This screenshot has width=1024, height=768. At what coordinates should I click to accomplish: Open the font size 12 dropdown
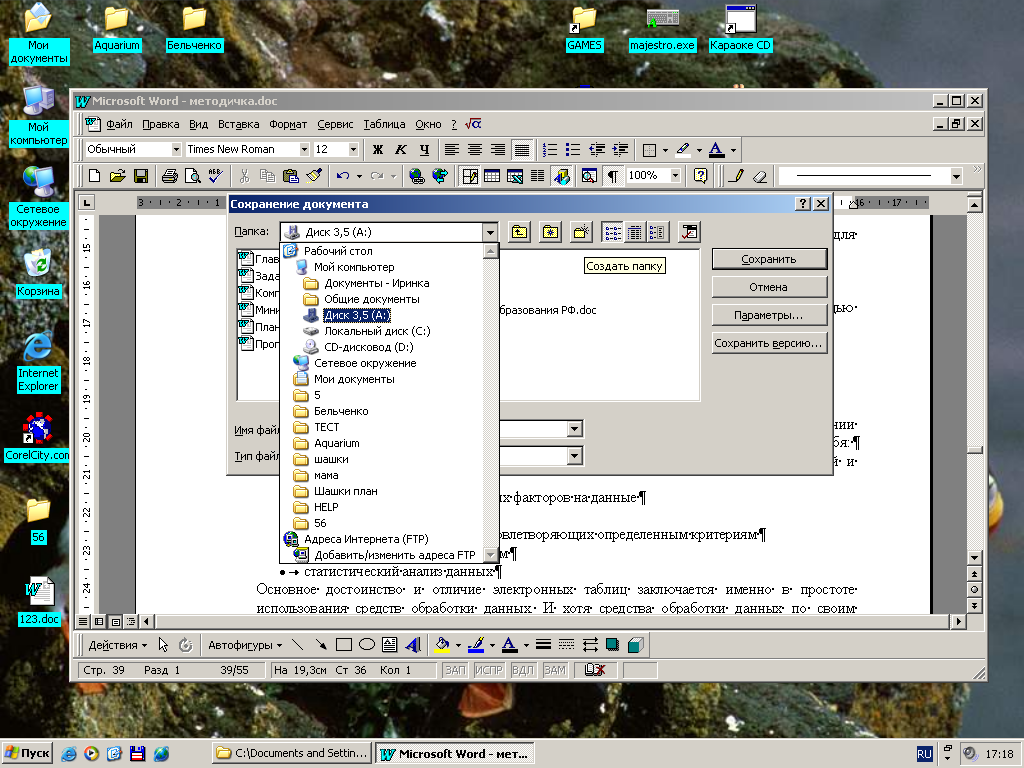click(x=353, y=150)
